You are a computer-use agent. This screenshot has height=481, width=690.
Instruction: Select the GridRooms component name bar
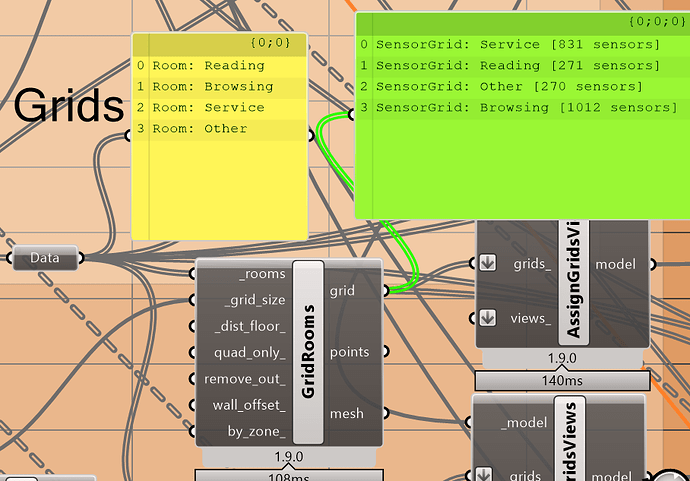[x=307, y=352]
